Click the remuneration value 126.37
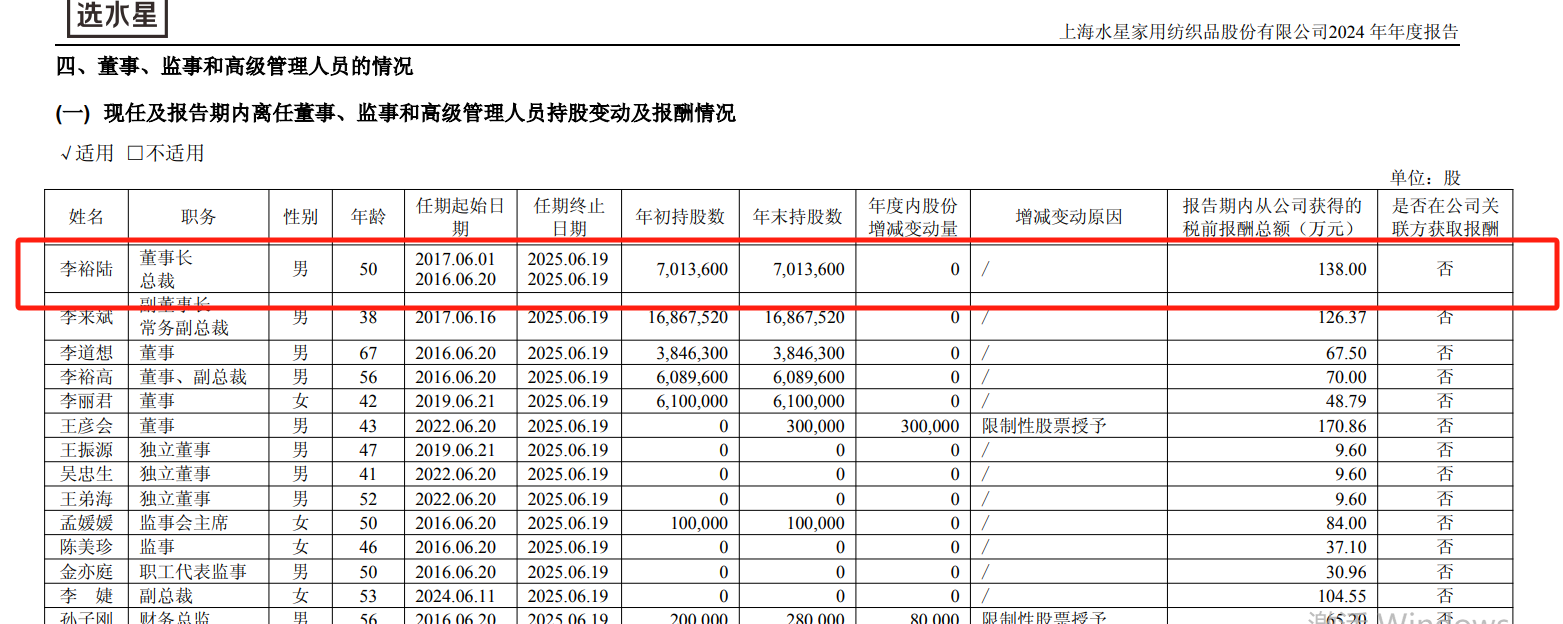 (1342, 318)
